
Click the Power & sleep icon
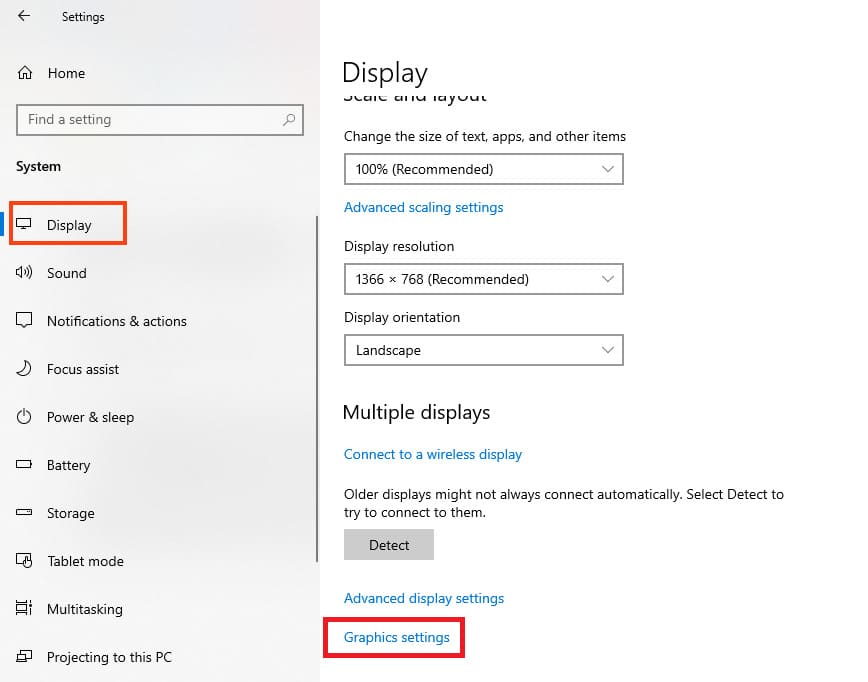25,417
